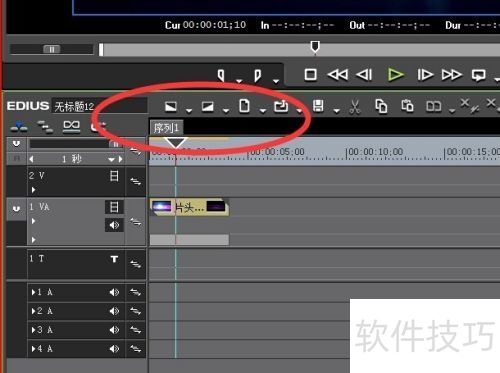
Task: Click the open project folder icon
Action: click(x=281, y=106)
